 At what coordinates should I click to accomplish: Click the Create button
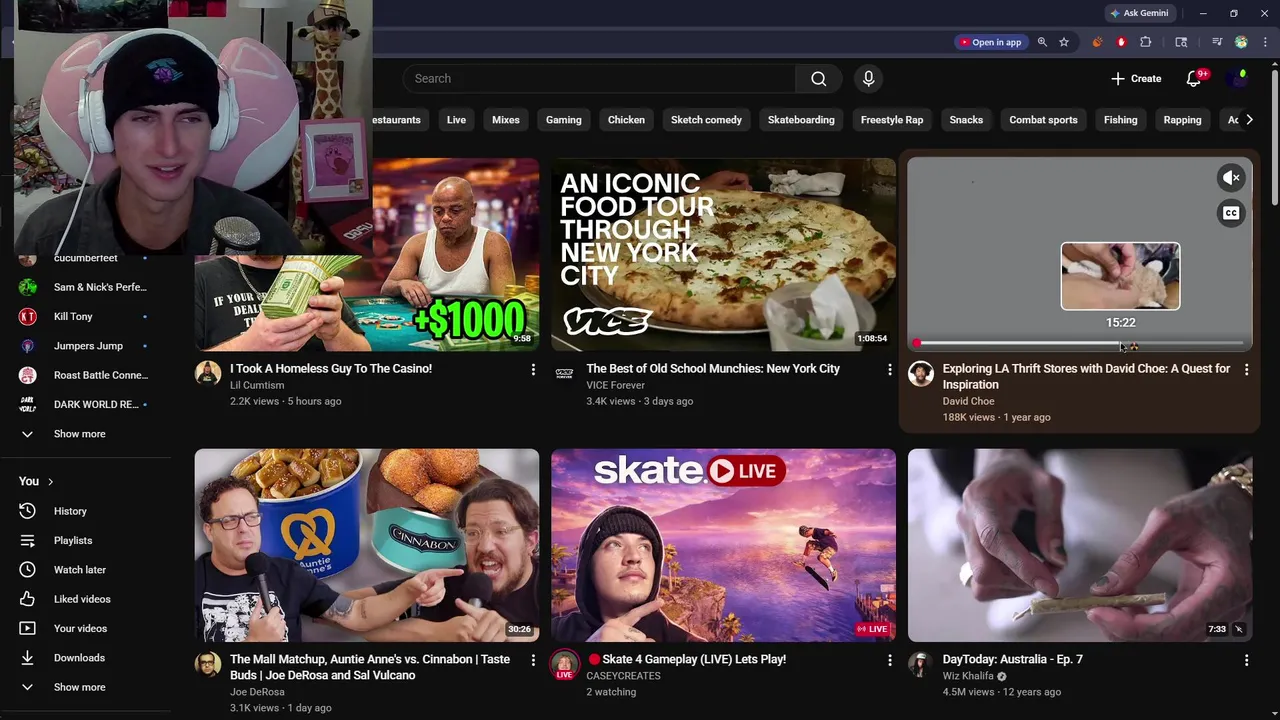tap(1135, 78)
